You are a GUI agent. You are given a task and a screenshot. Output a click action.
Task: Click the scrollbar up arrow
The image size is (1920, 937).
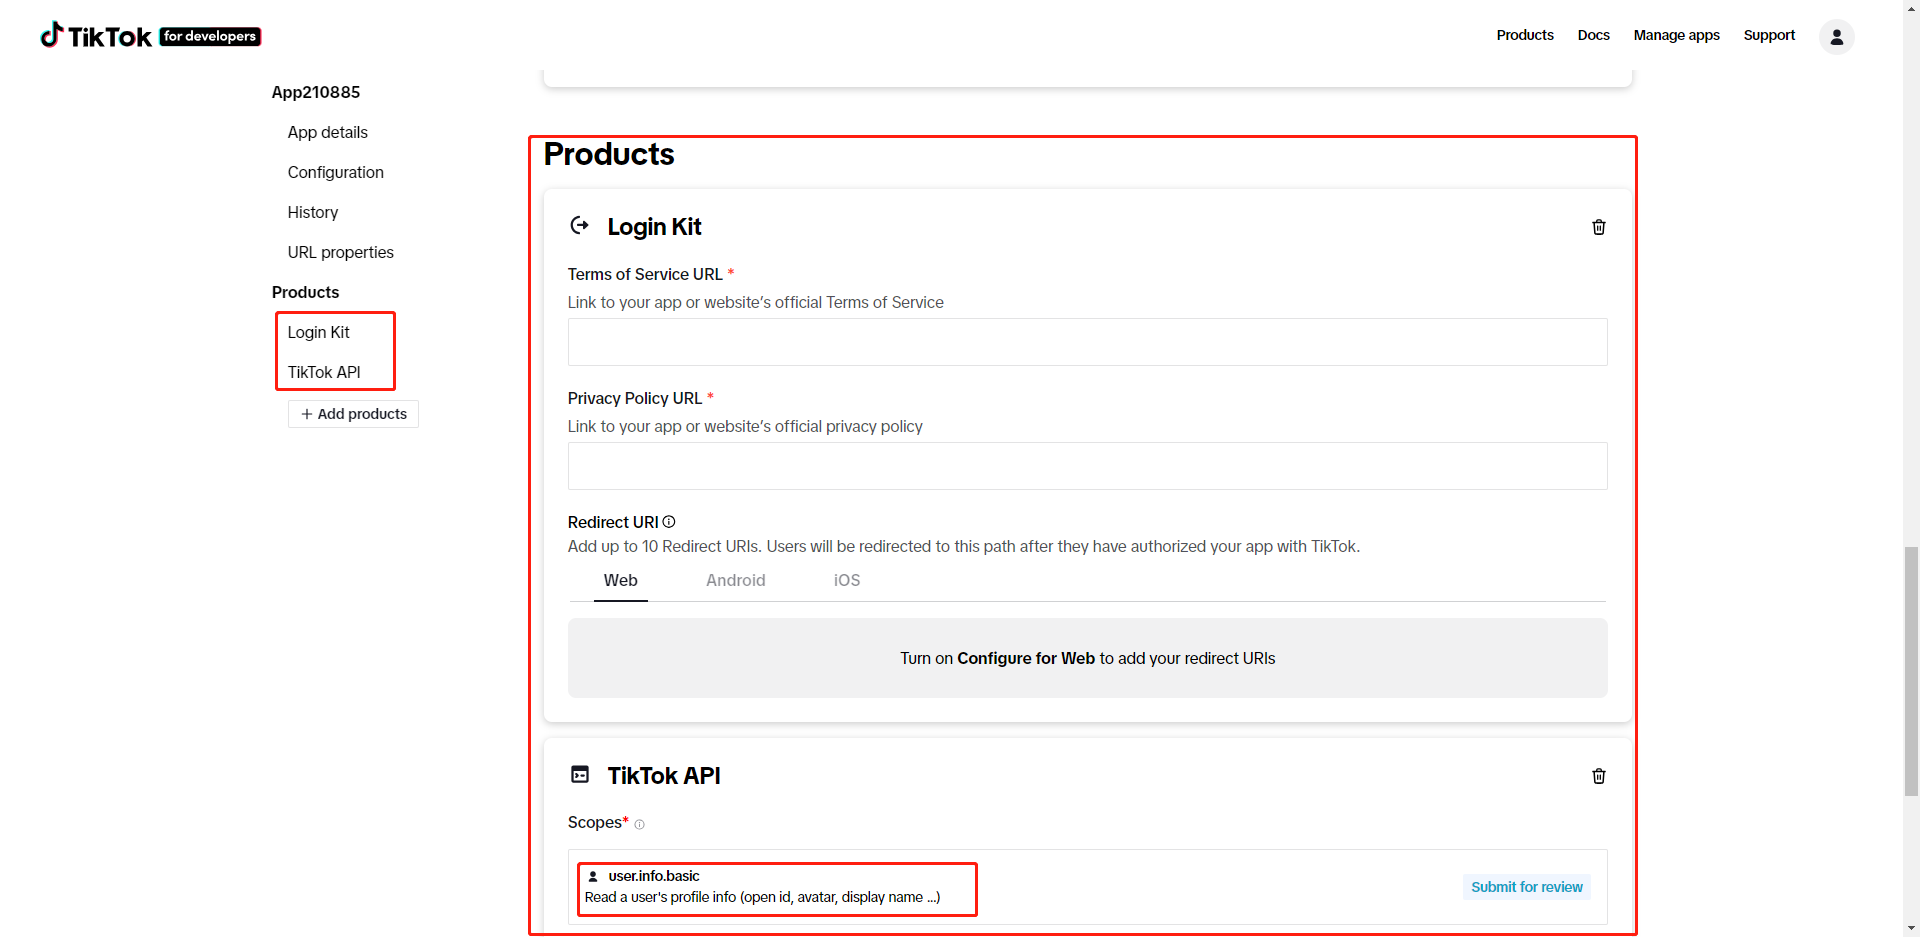point(1911,8)
